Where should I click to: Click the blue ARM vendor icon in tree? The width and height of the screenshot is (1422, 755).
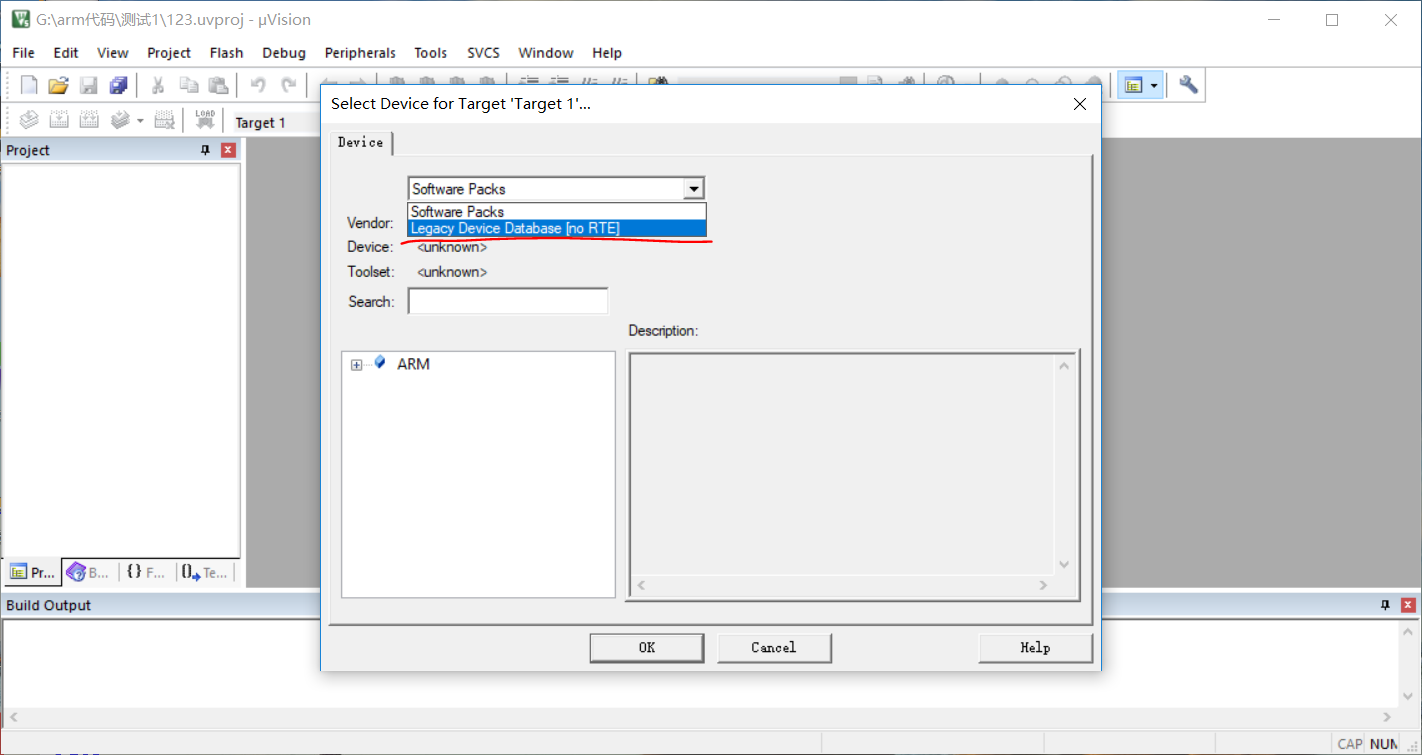[x=380, y=363]
